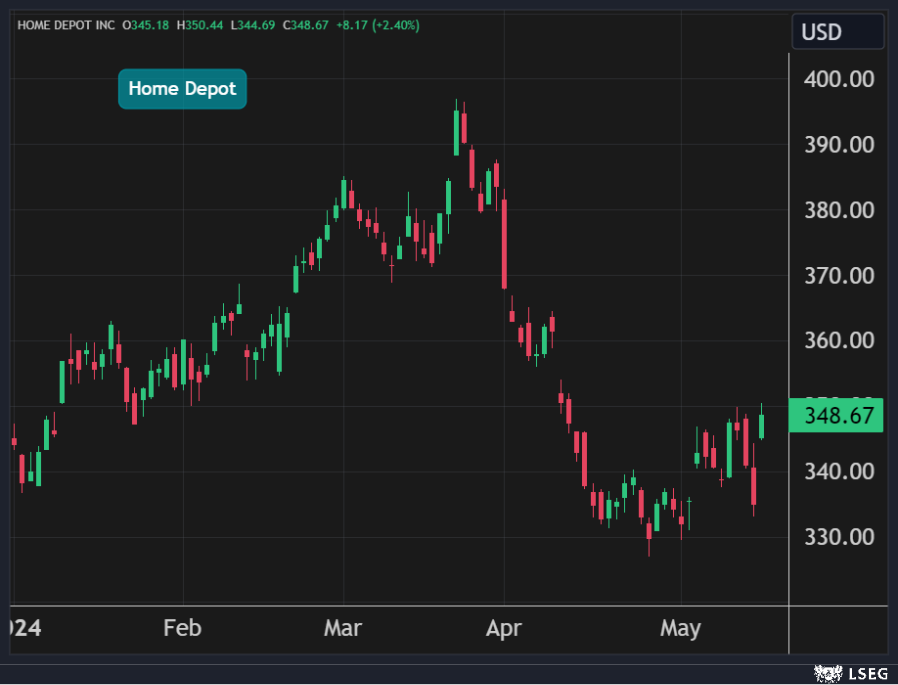Click the high price value H350.44
This screenshot has width=898, height=685.
tap(200, 24)
